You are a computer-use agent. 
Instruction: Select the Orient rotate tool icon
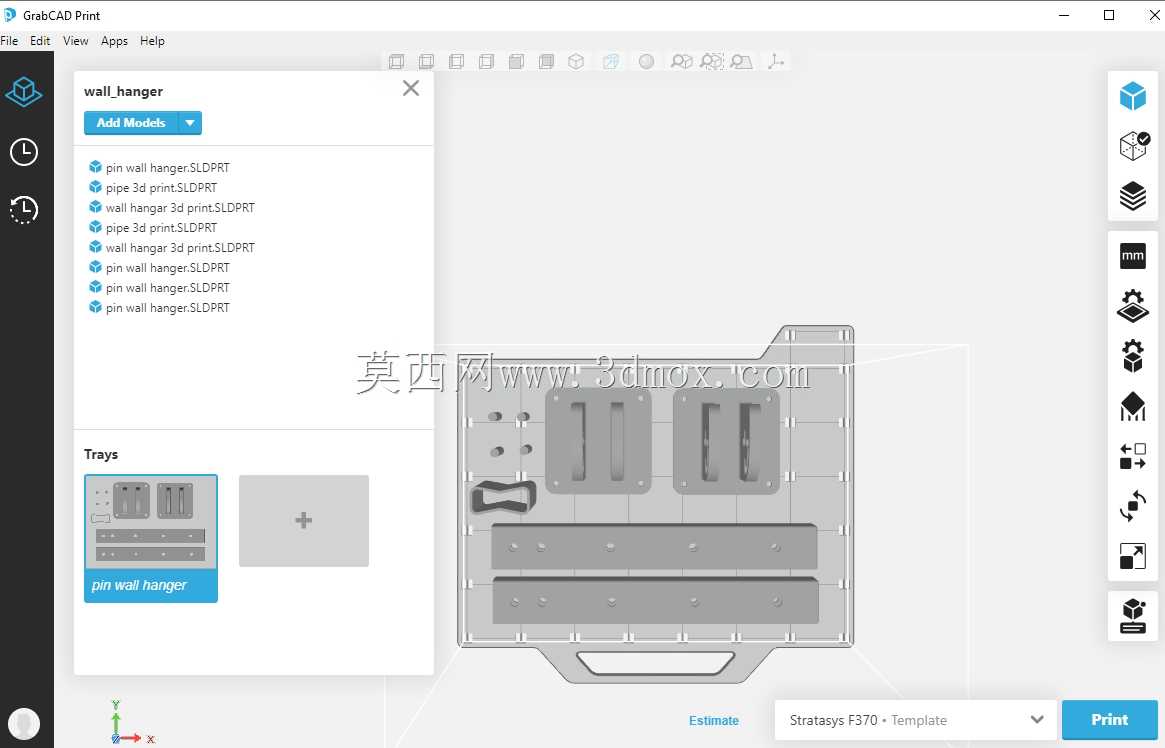tap(1132, 506)
